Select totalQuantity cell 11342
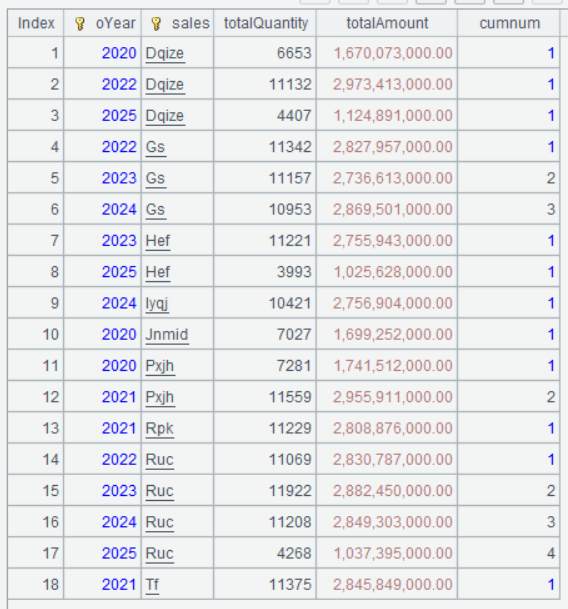Screen dimensions: 568x609 coord(265,147)
